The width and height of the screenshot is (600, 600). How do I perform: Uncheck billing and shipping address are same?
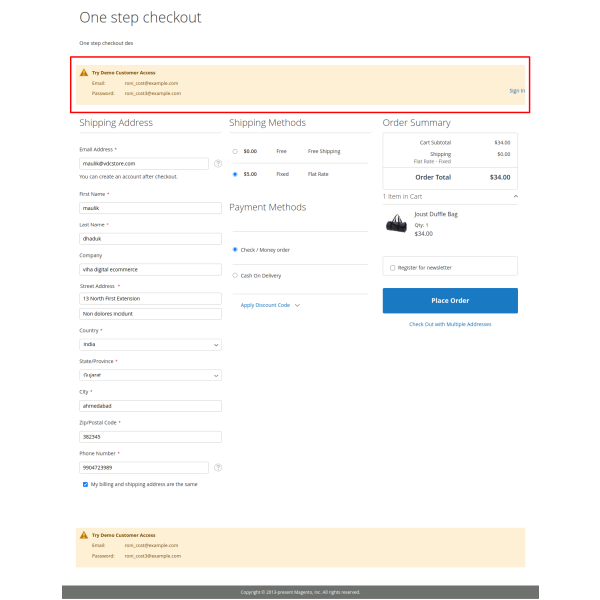pos(85,484)
